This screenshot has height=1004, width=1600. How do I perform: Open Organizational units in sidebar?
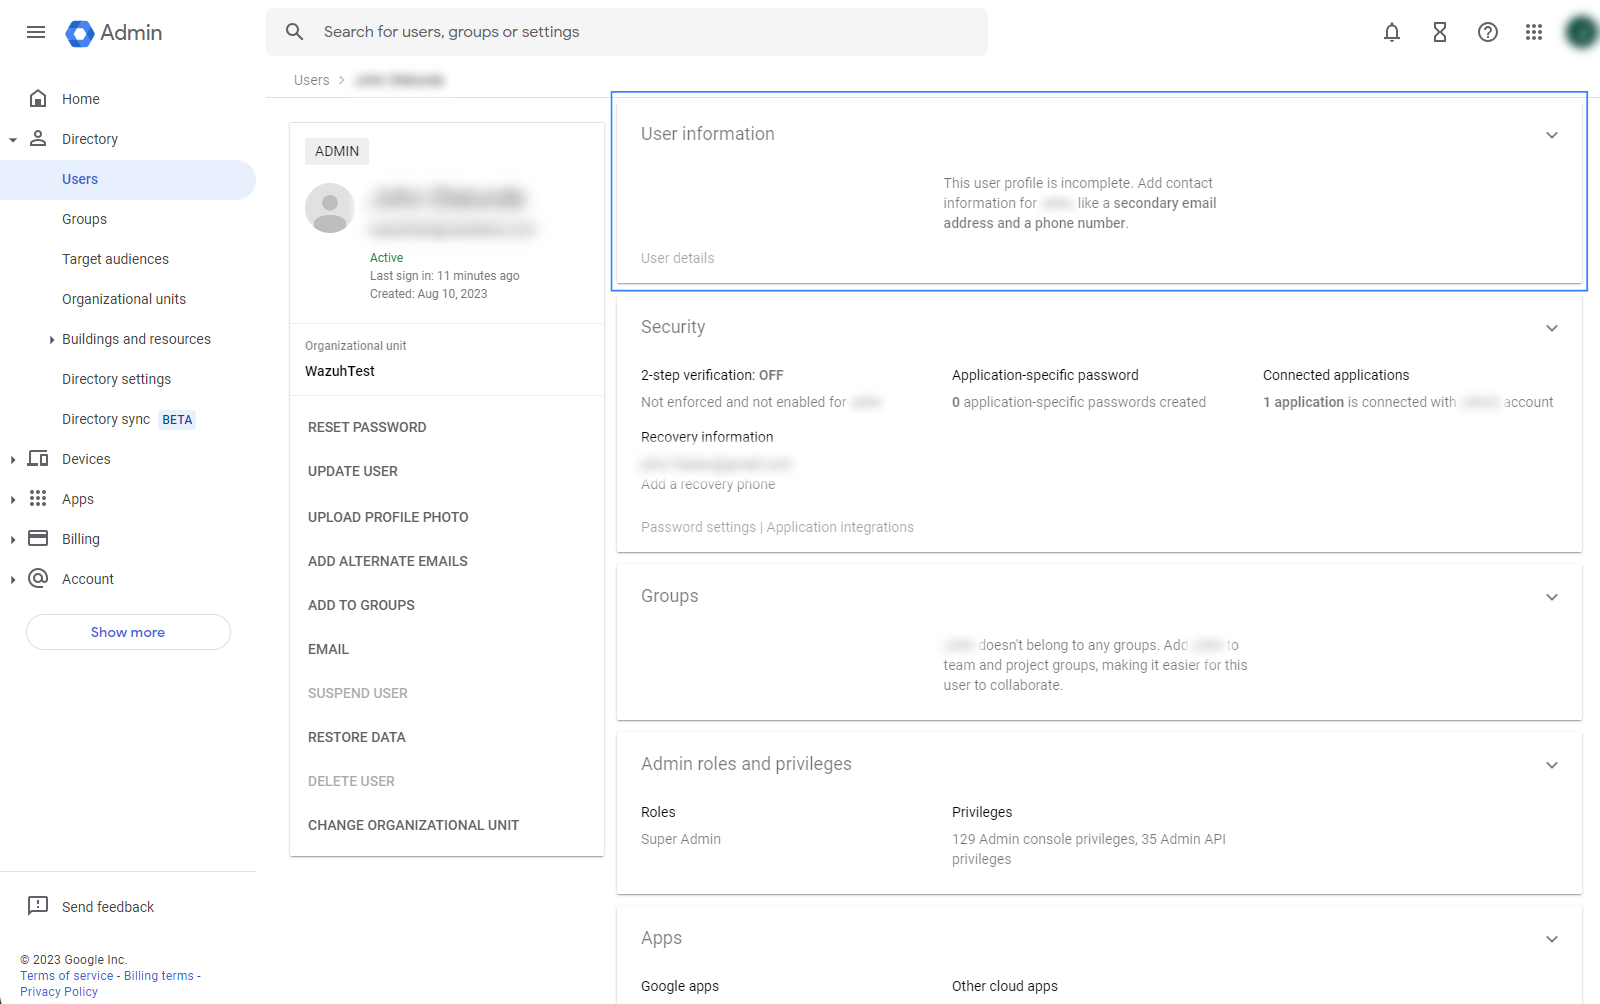tap(124, 299)
